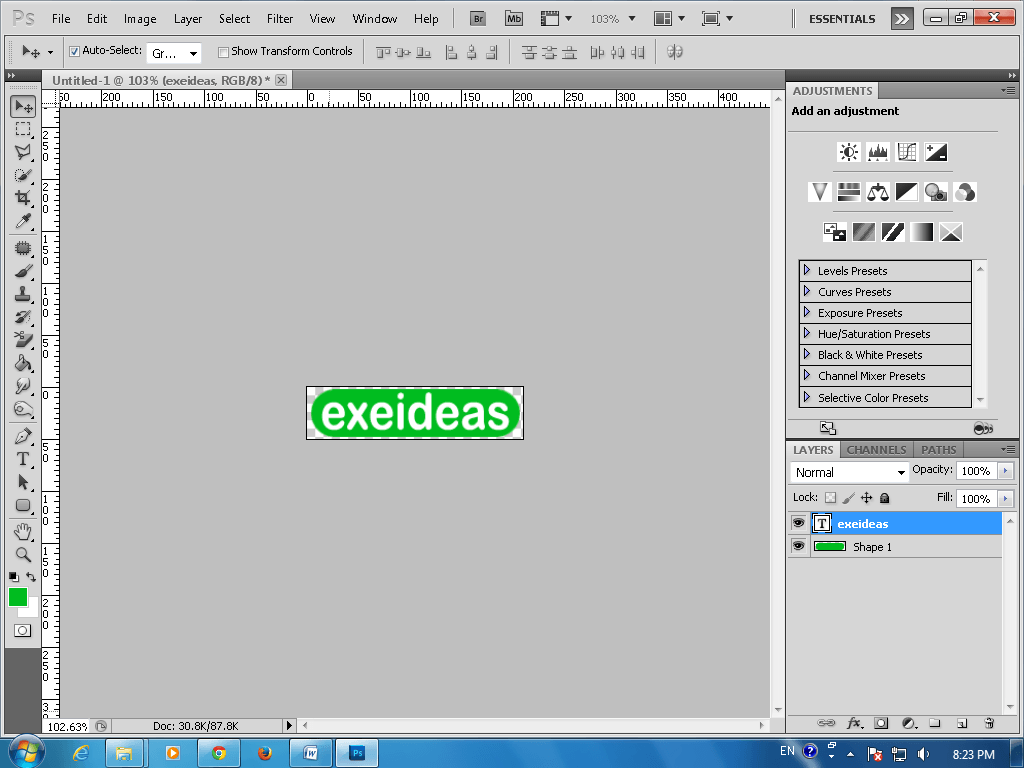The image size is (1024, 768).
Task: Select the Quick Selection tool
Action: pyautogui.click(x=23, y=175)
